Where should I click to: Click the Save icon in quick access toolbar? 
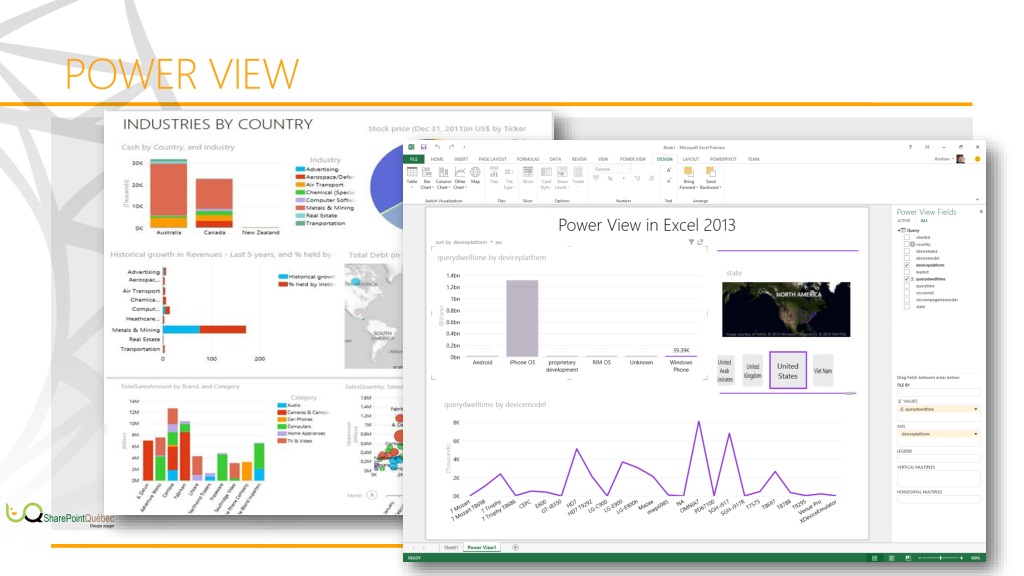click(424, 147)
